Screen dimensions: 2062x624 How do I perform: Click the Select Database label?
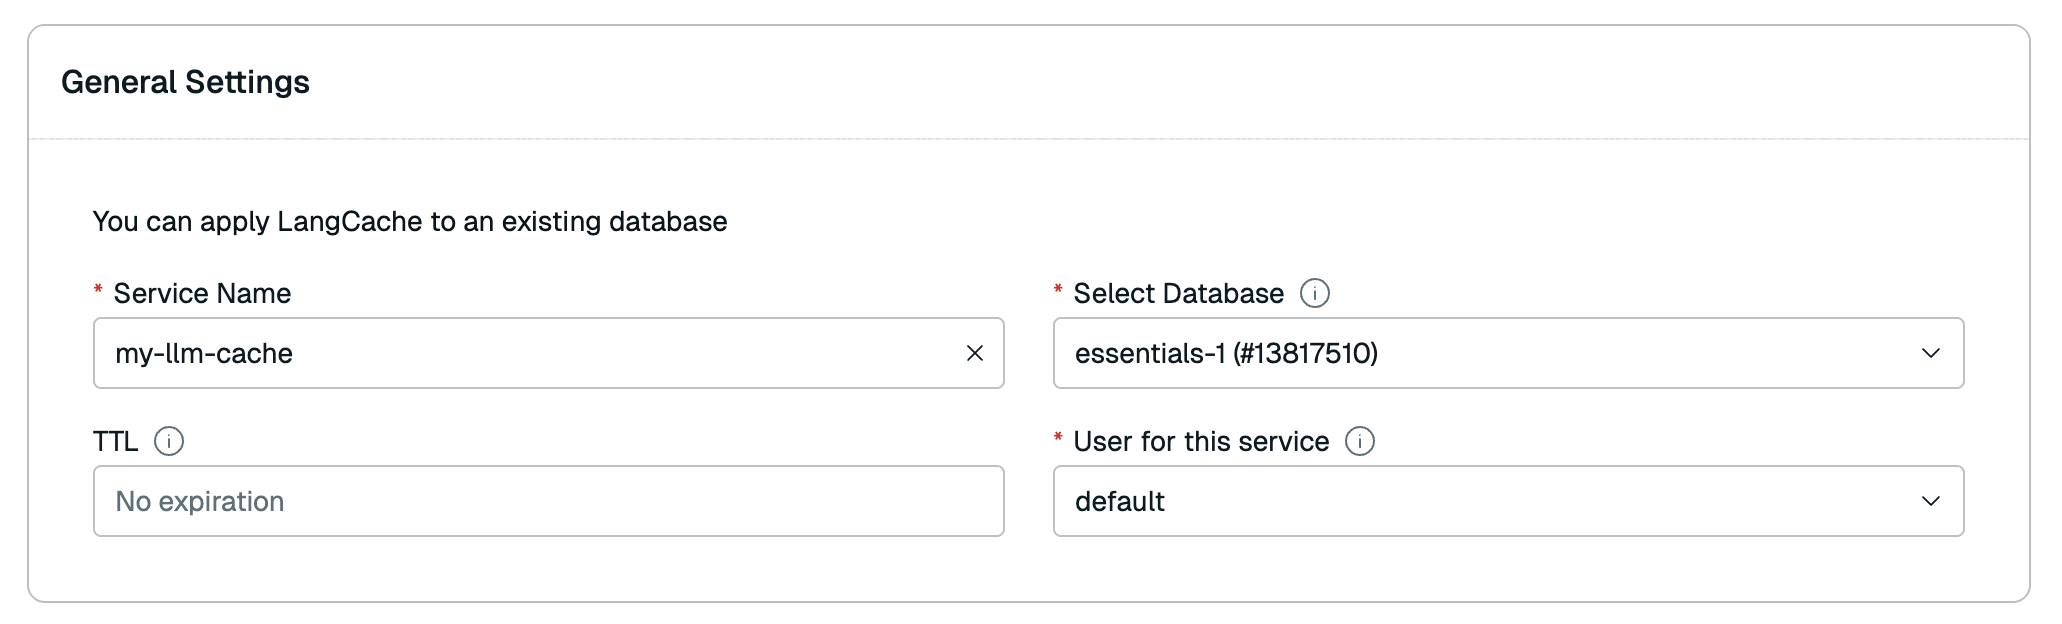pos(1178,293)
